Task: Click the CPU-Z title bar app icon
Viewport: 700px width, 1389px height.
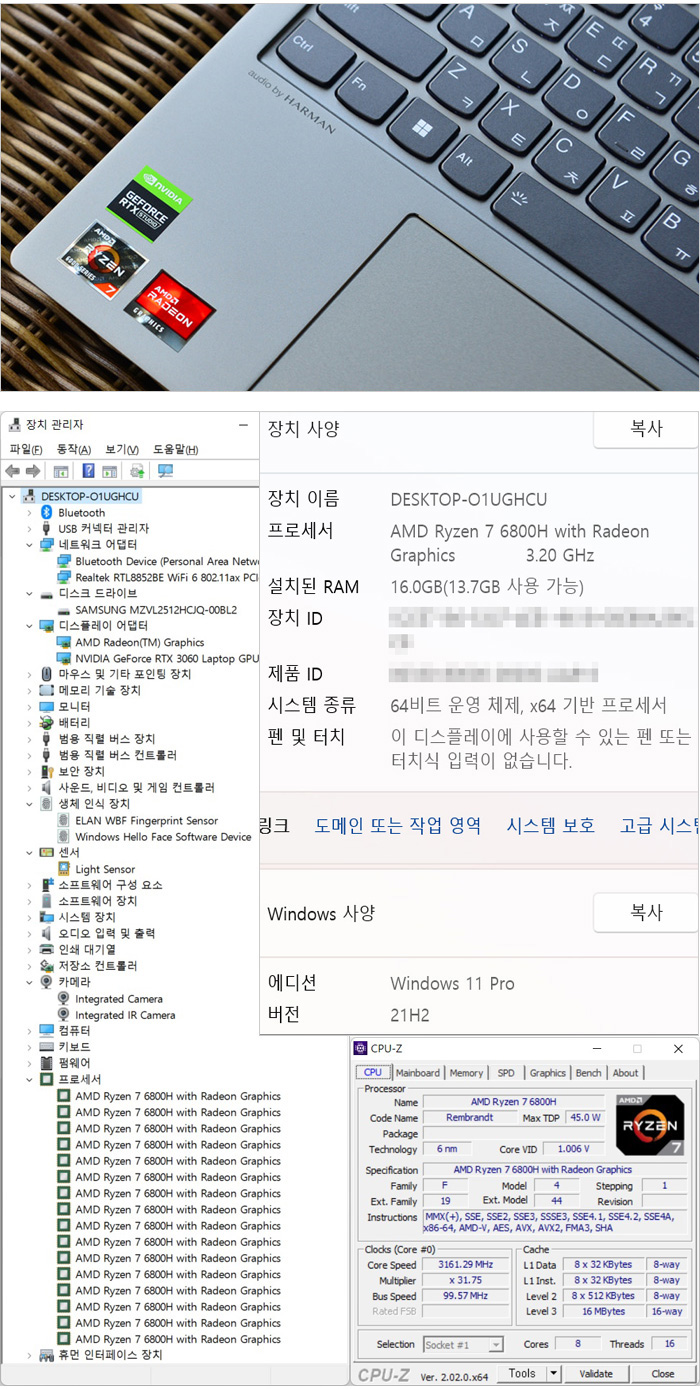Action: pos(361,1048)
